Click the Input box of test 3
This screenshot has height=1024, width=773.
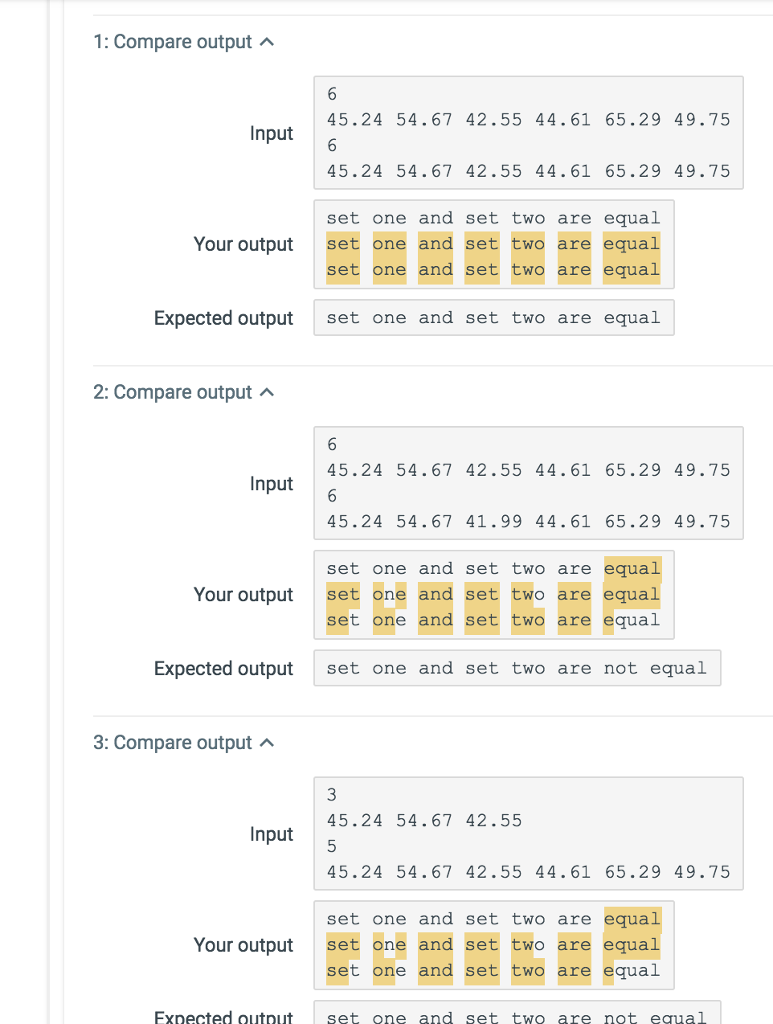[x=528, y=833]
